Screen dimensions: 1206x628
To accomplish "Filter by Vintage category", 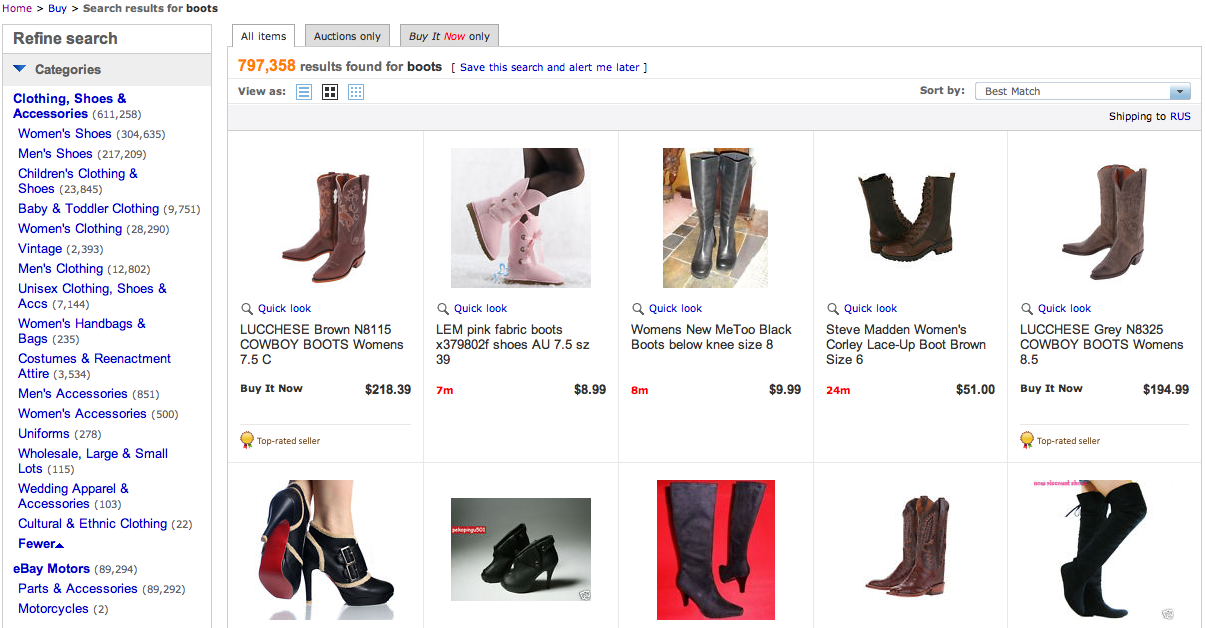I will 40,248.
